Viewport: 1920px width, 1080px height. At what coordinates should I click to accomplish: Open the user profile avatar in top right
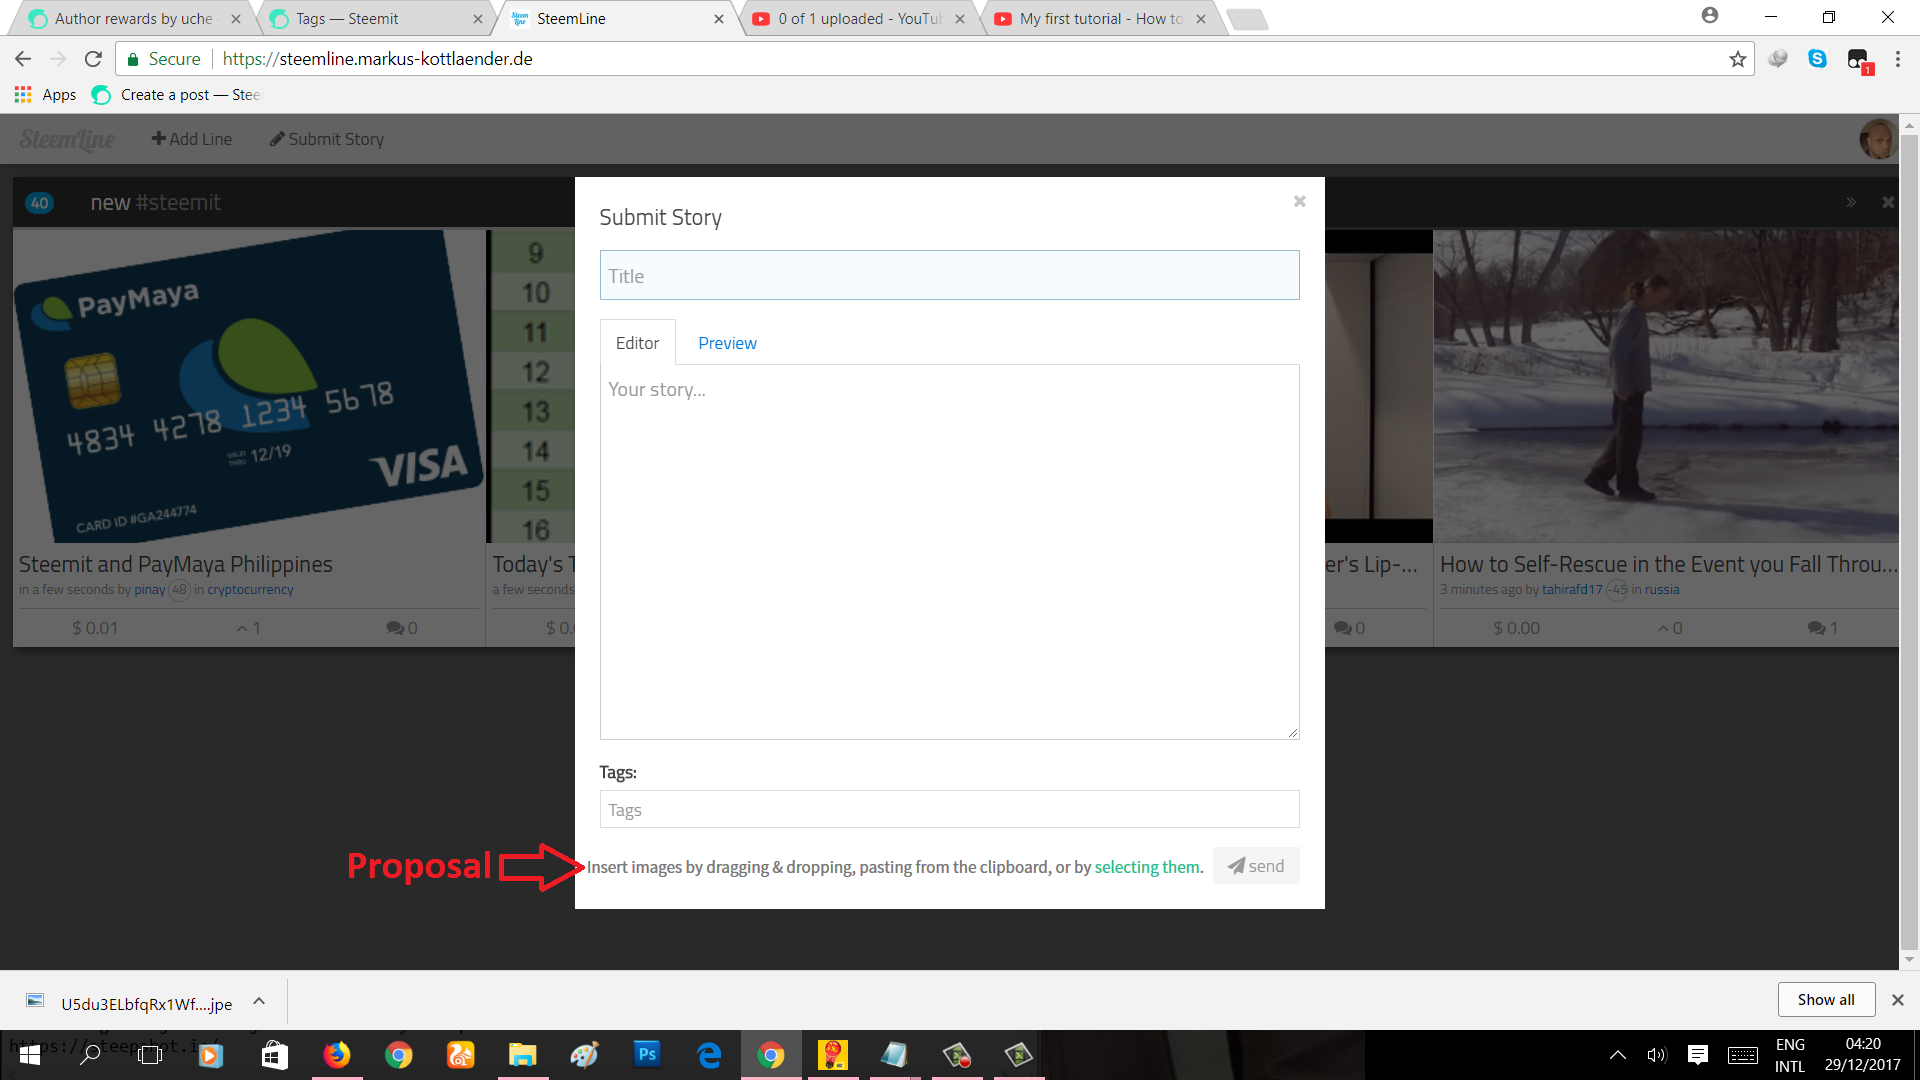pos(1879,139)
